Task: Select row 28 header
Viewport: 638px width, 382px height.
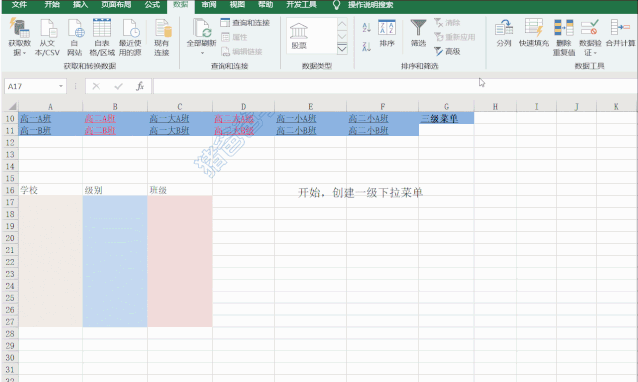Action: pyautogui.click(x=10, y=334)
